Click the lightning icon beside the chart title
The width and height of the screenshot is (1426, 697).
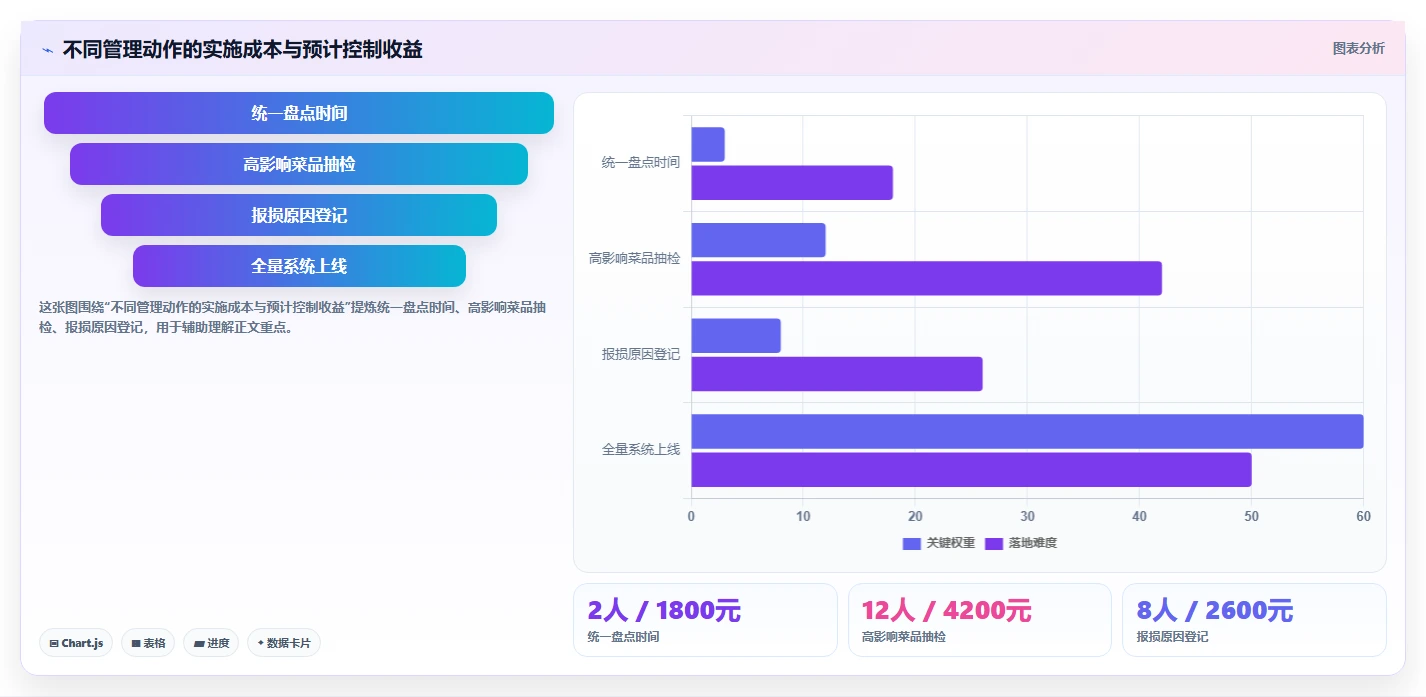(48, 50)
